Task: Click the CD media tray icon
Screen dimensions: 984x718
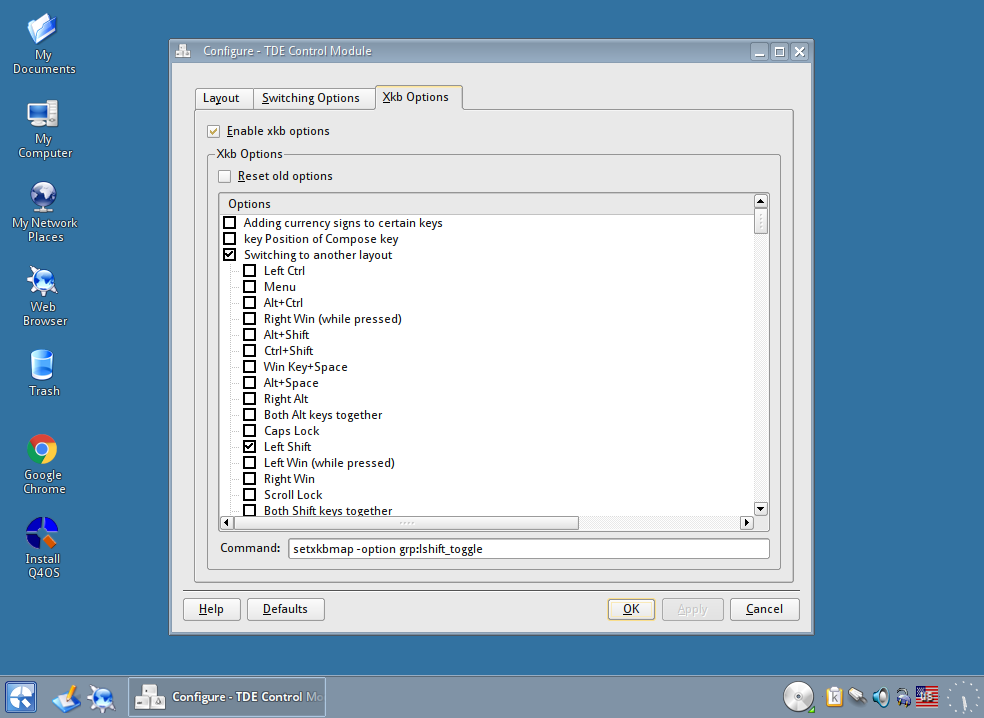Action: point(798,697)
